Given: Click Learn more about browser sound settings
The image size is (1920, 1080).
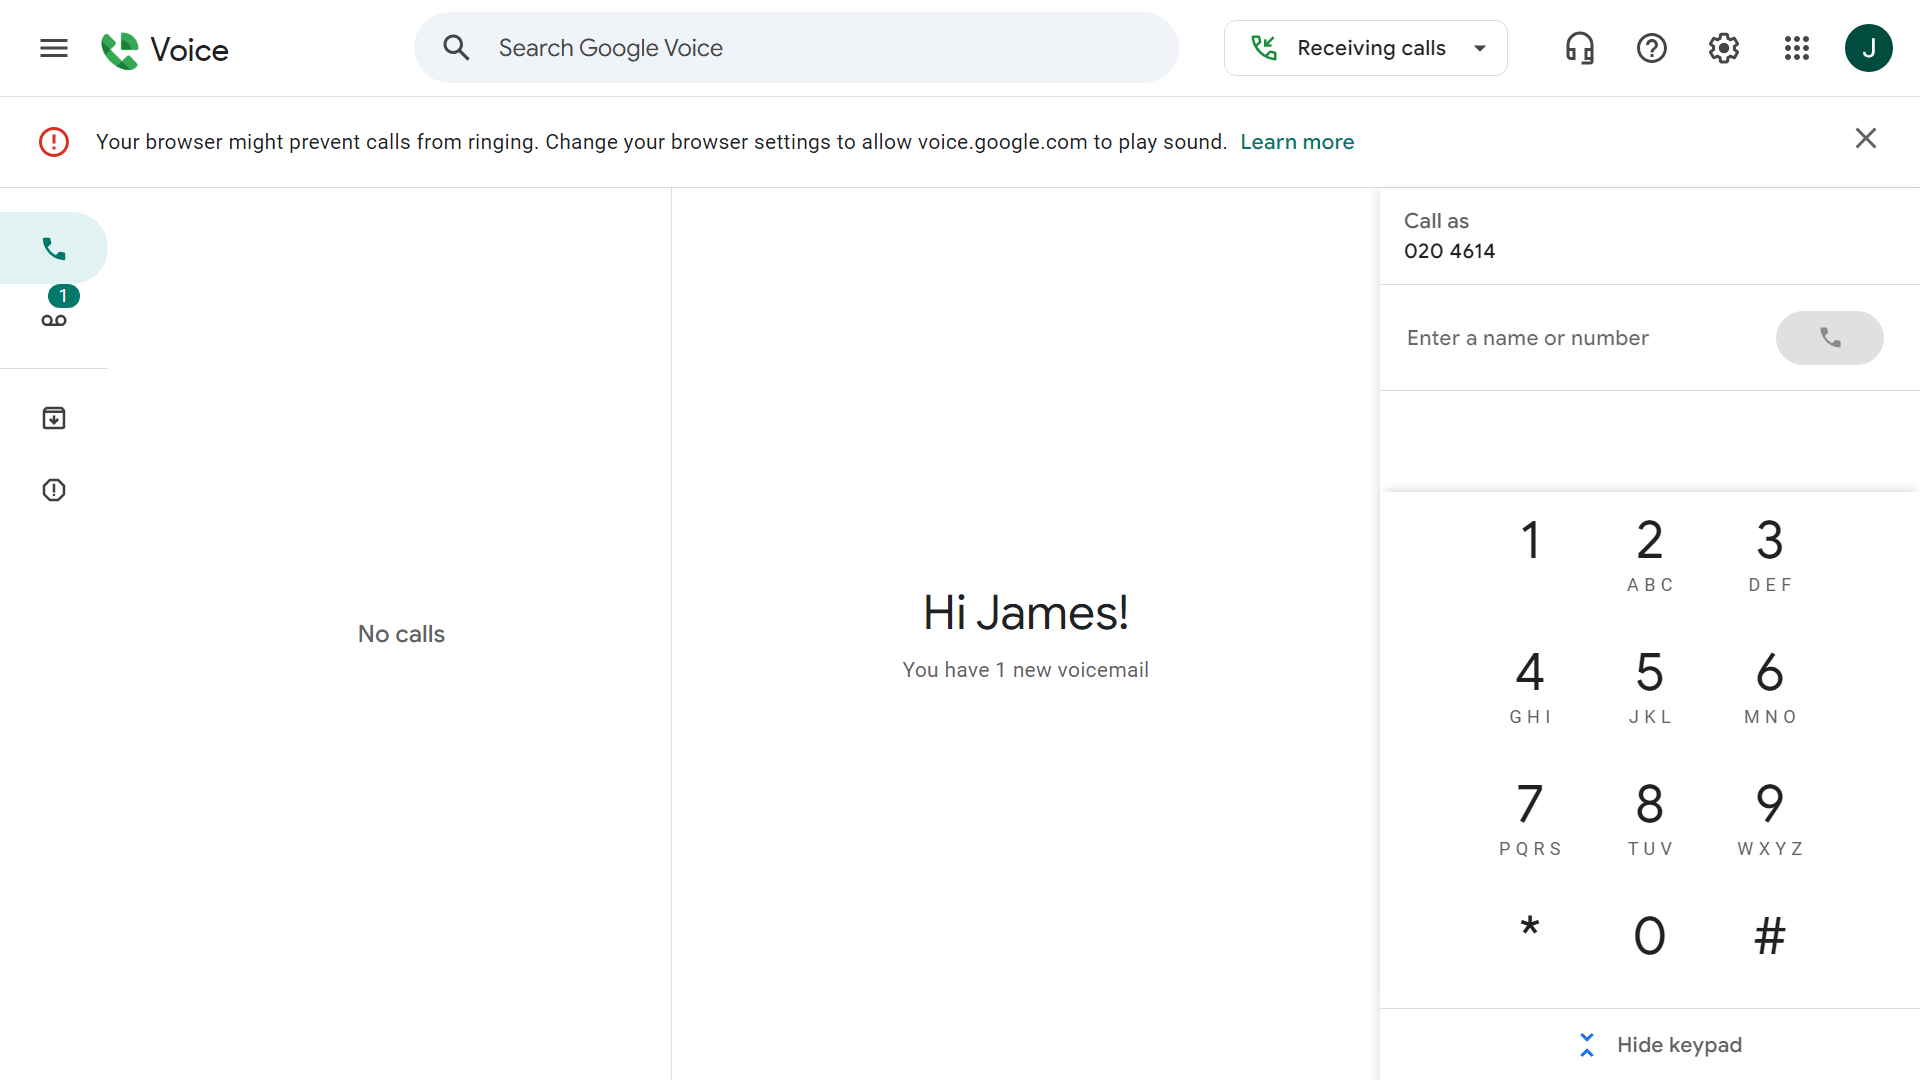Looking at the screenshot, I should point(1297,141).
